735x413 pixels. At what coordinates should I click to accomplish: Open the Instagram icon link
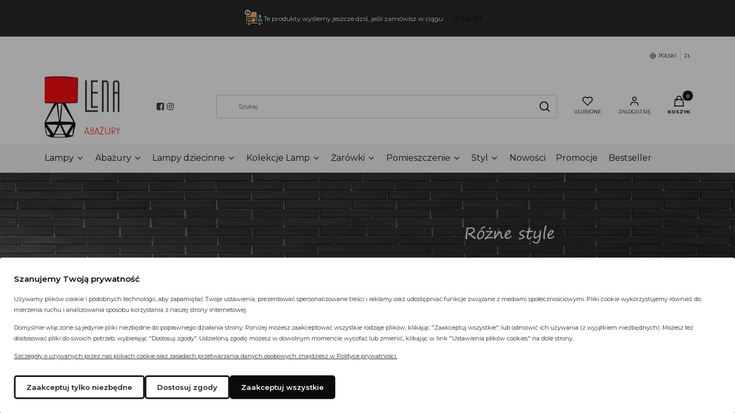tap(170, 106)
